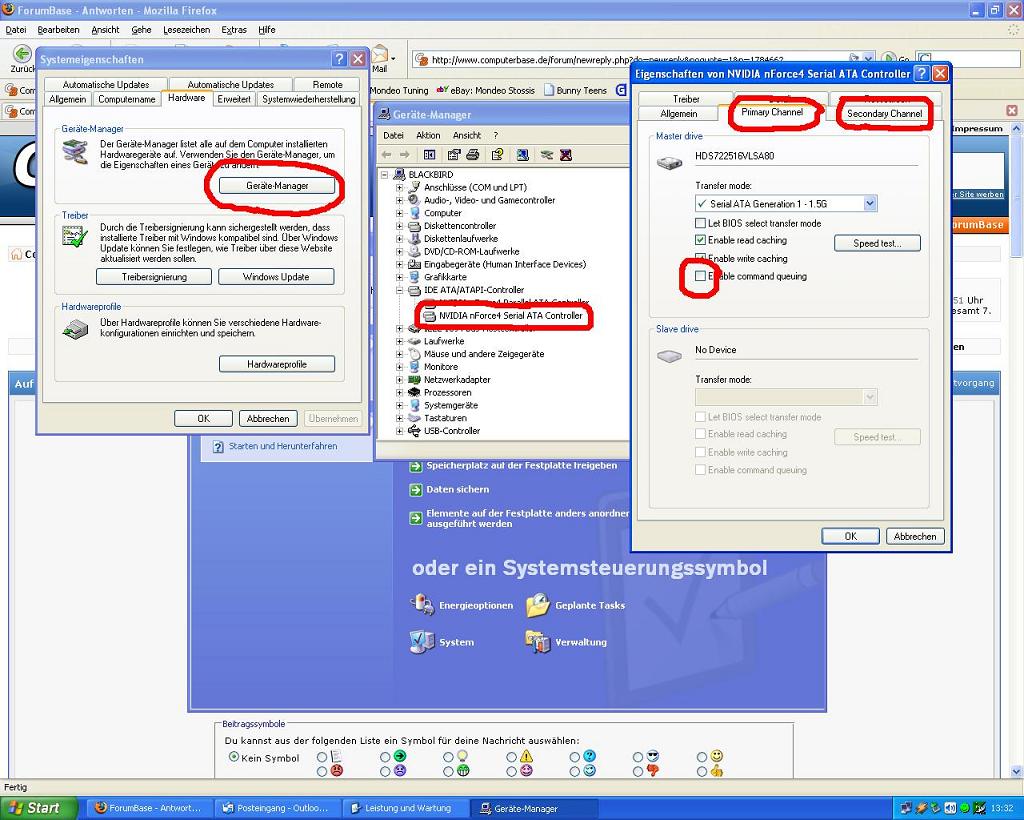Screen dimensions: 1024x820
Task: Select the Kein Symbol radio button
Action: click(234, 757)
